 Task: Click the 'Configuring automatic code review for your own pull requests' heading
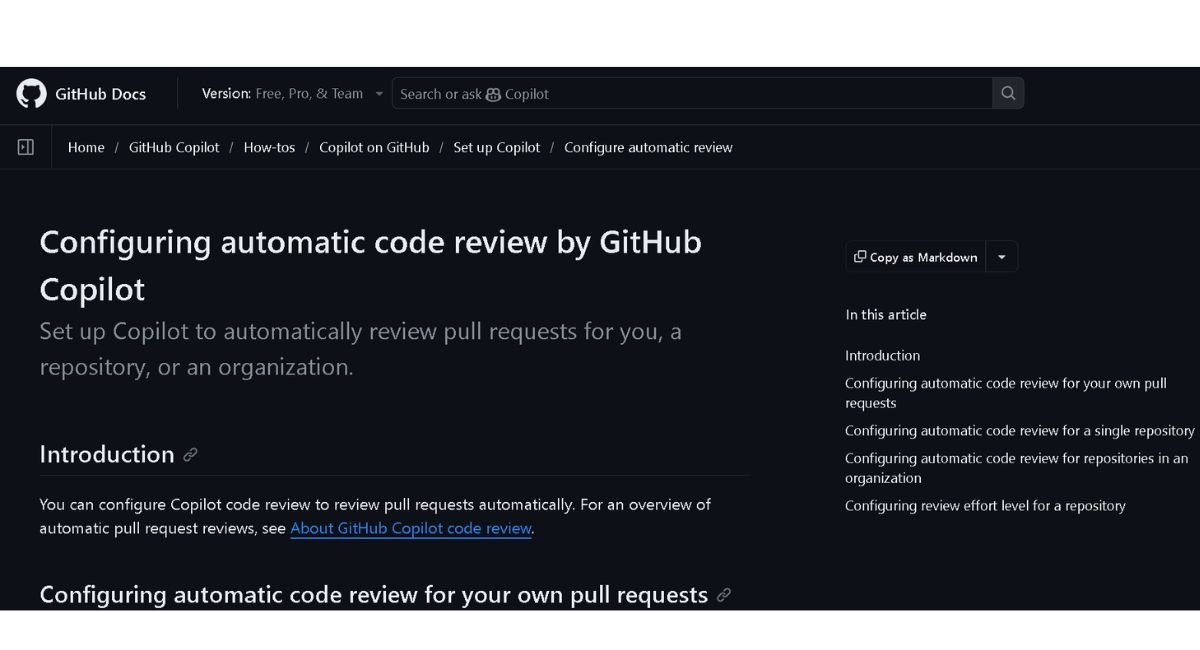(374, 594)
